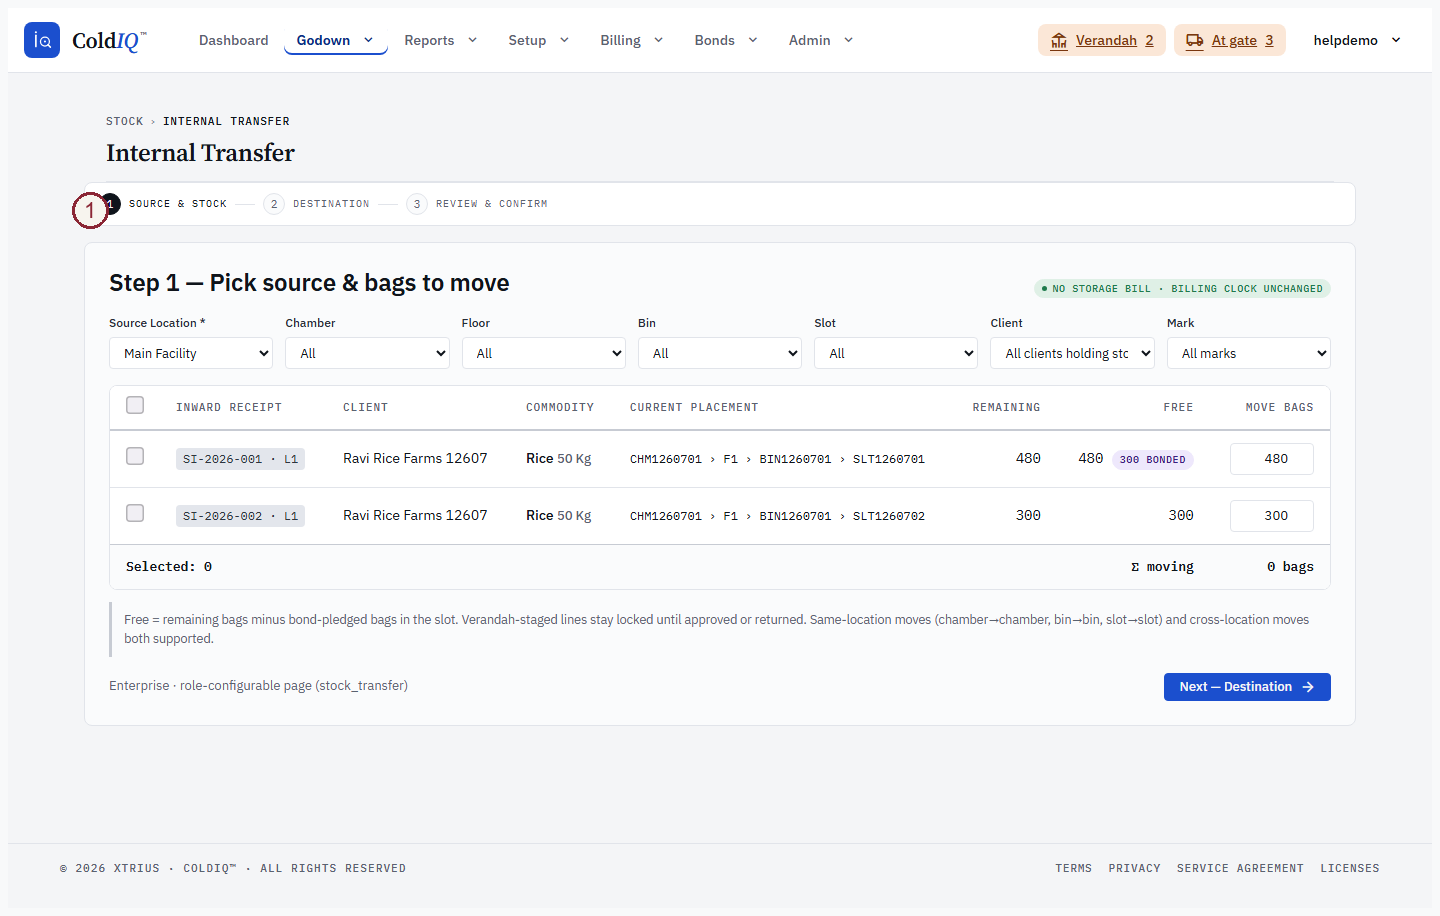Click the SI-2026-002 receipt tag
The width and height of the screenshot is (1440, 916).
pyautogui.click(x=240, y=516)
